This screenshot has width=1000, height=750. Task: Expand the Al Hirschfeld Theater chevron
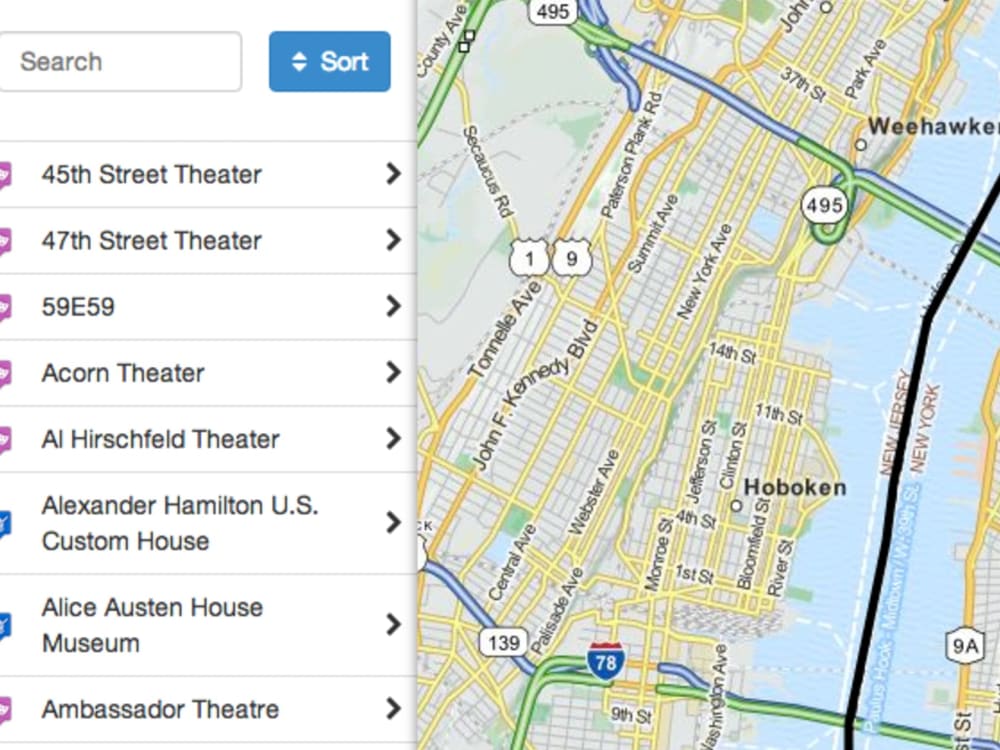[393, 439]
